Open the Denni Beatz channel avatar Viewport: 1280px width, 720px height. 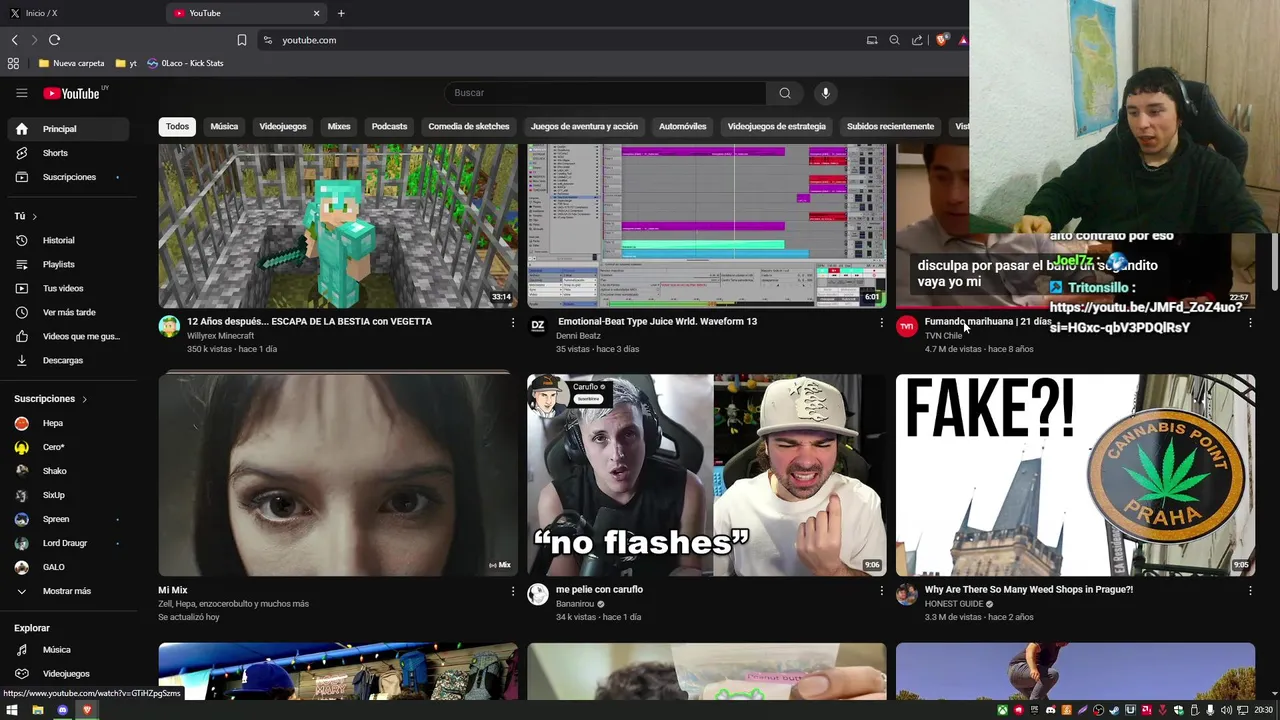click(x=538, y=326)
